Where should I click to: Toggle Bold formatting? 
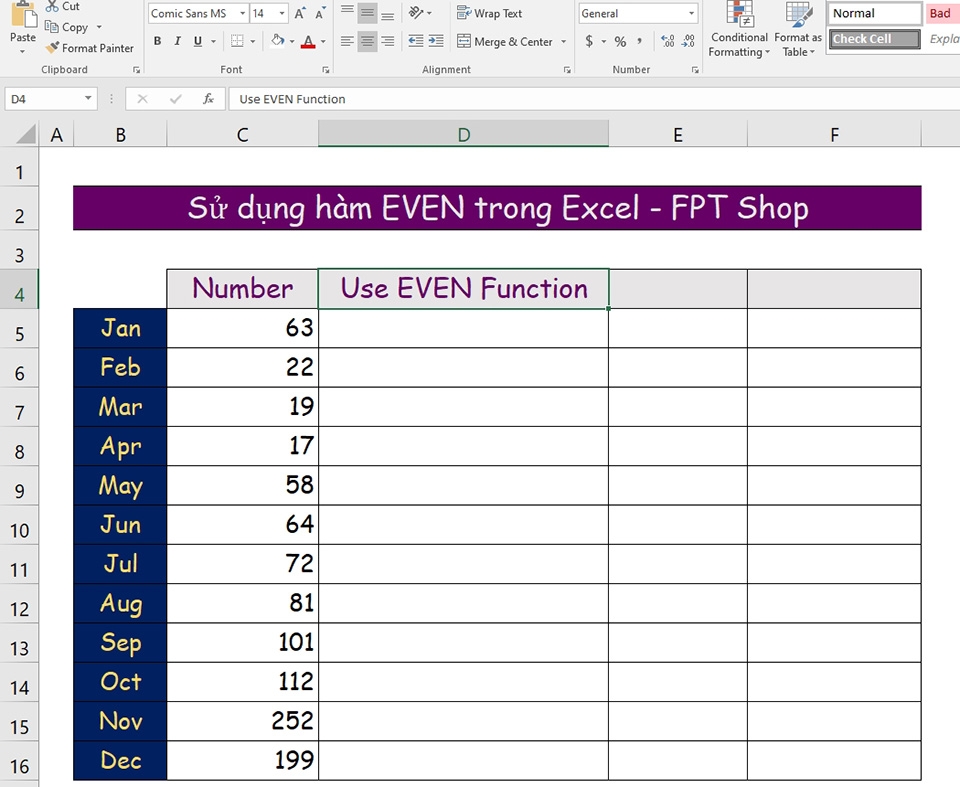[157, 41]
